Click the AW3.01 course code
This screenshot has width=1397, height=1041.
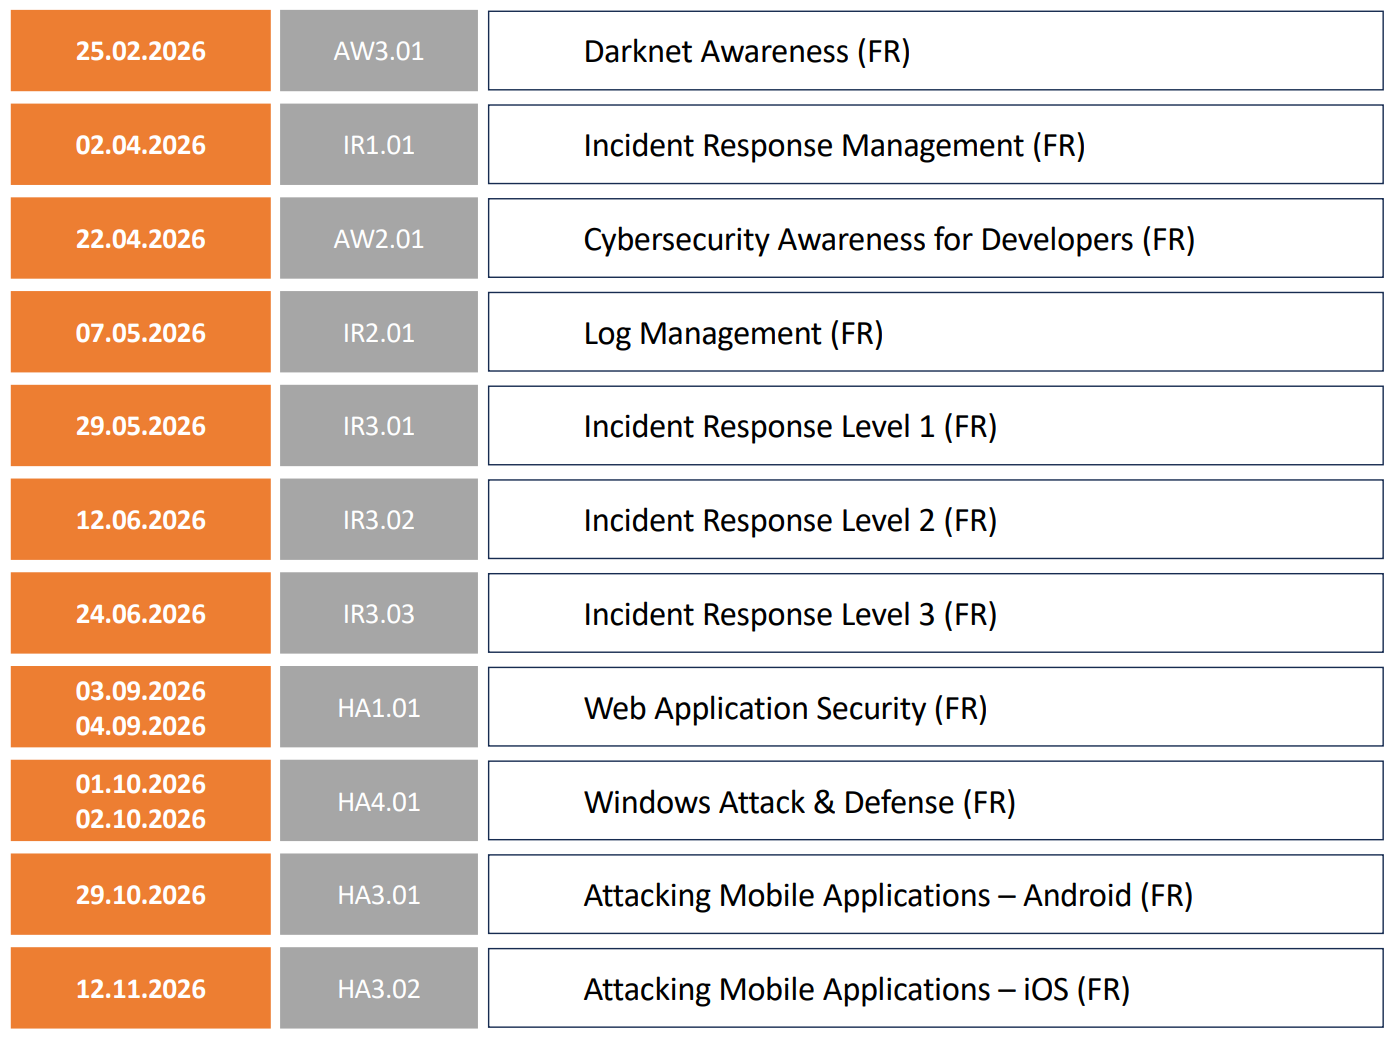[x=378, y=52]
